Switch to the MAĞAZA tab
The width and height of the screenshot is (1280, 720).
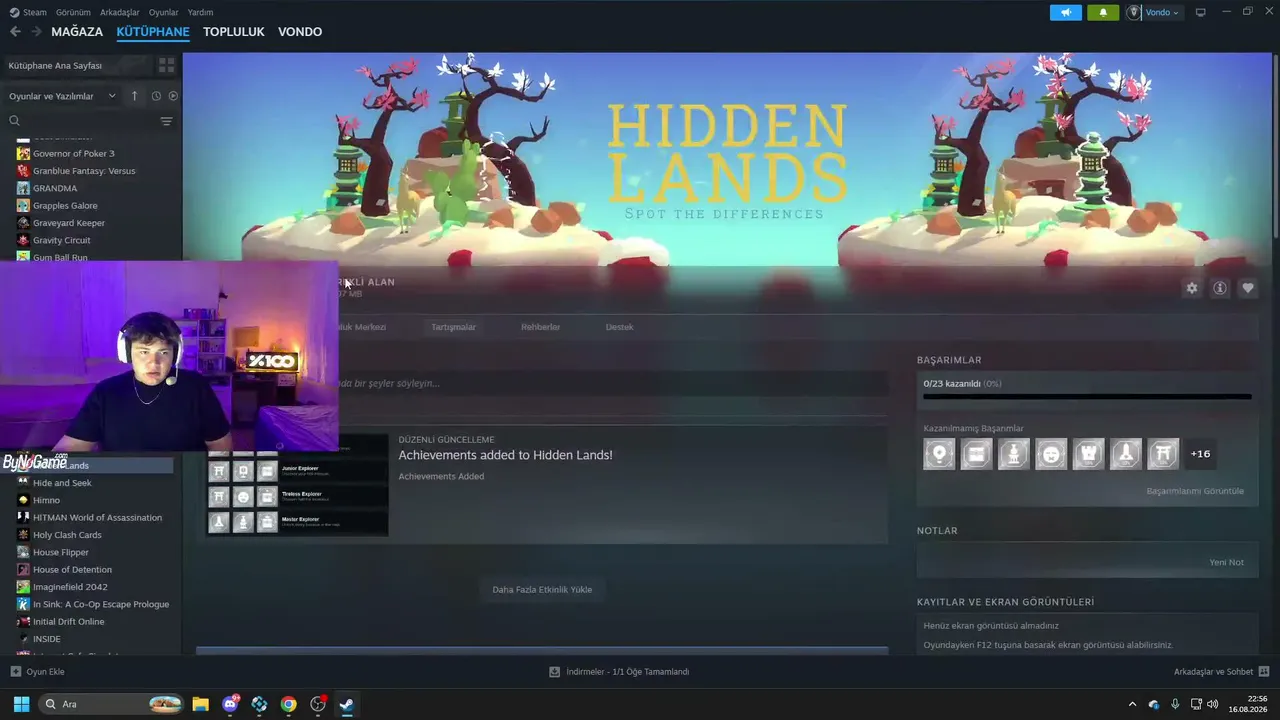(77, 32)
